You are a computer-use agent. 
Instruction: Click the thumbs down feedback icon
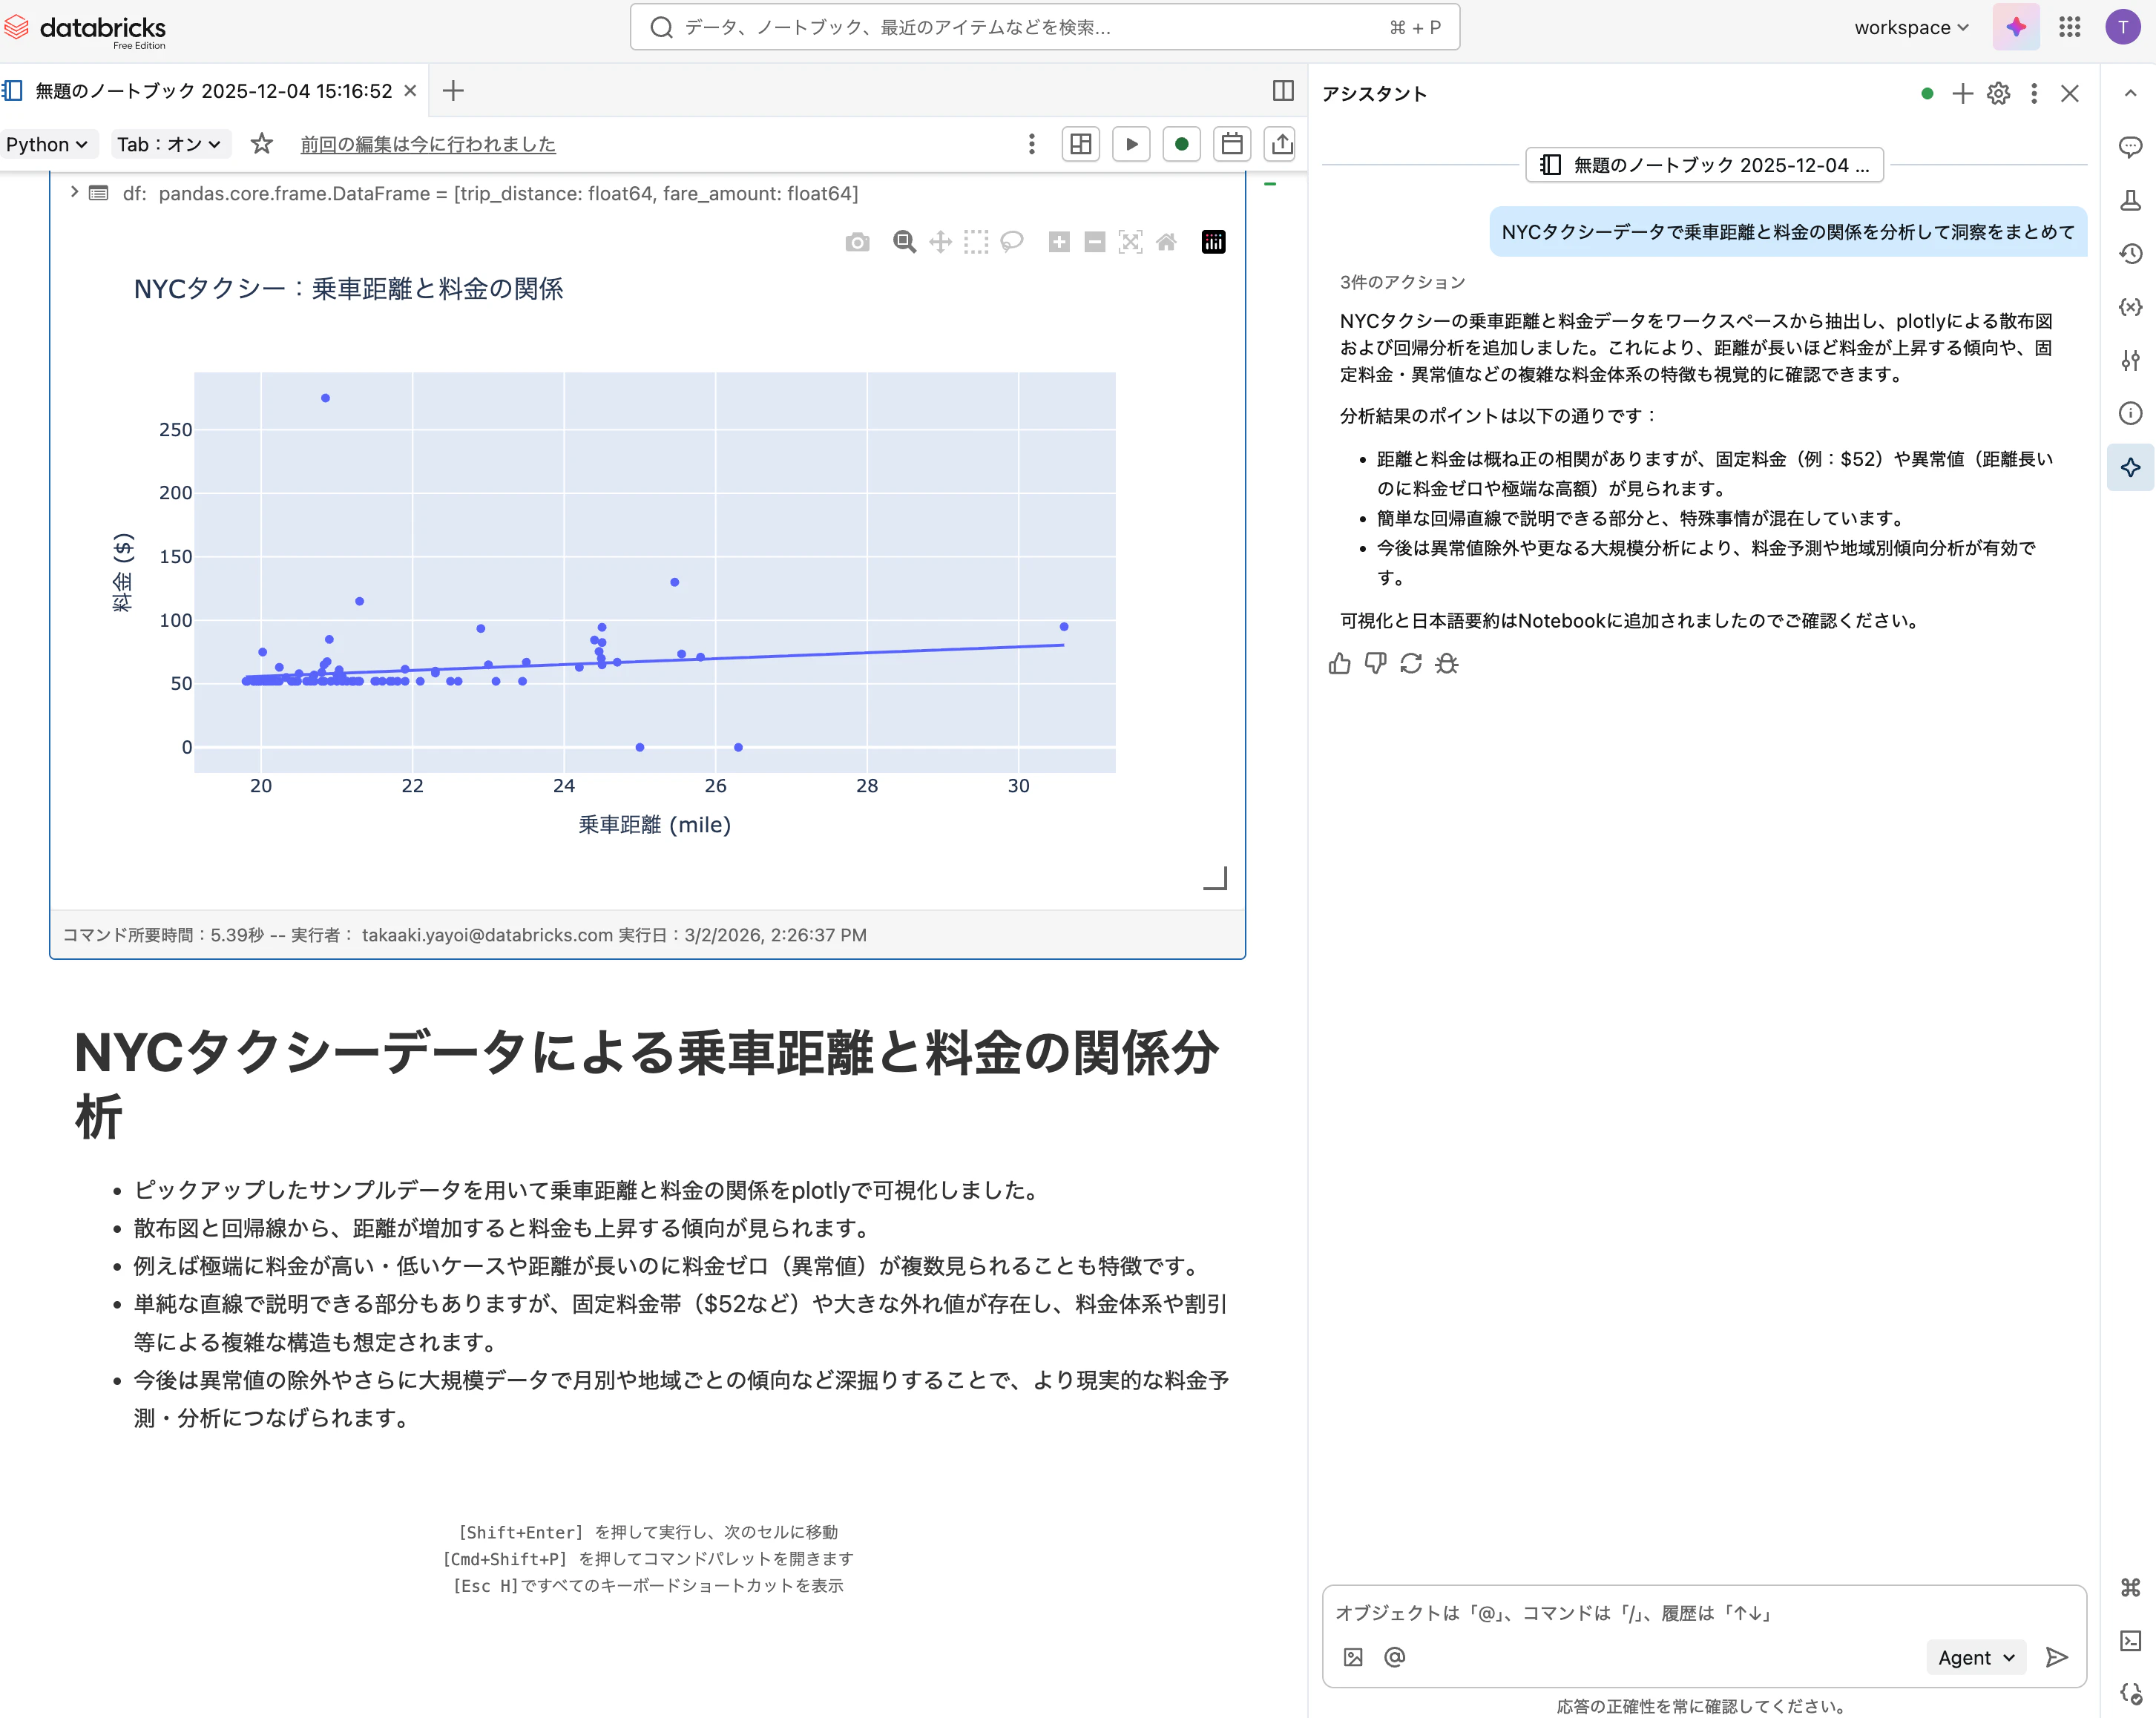tap(1376, 663)
